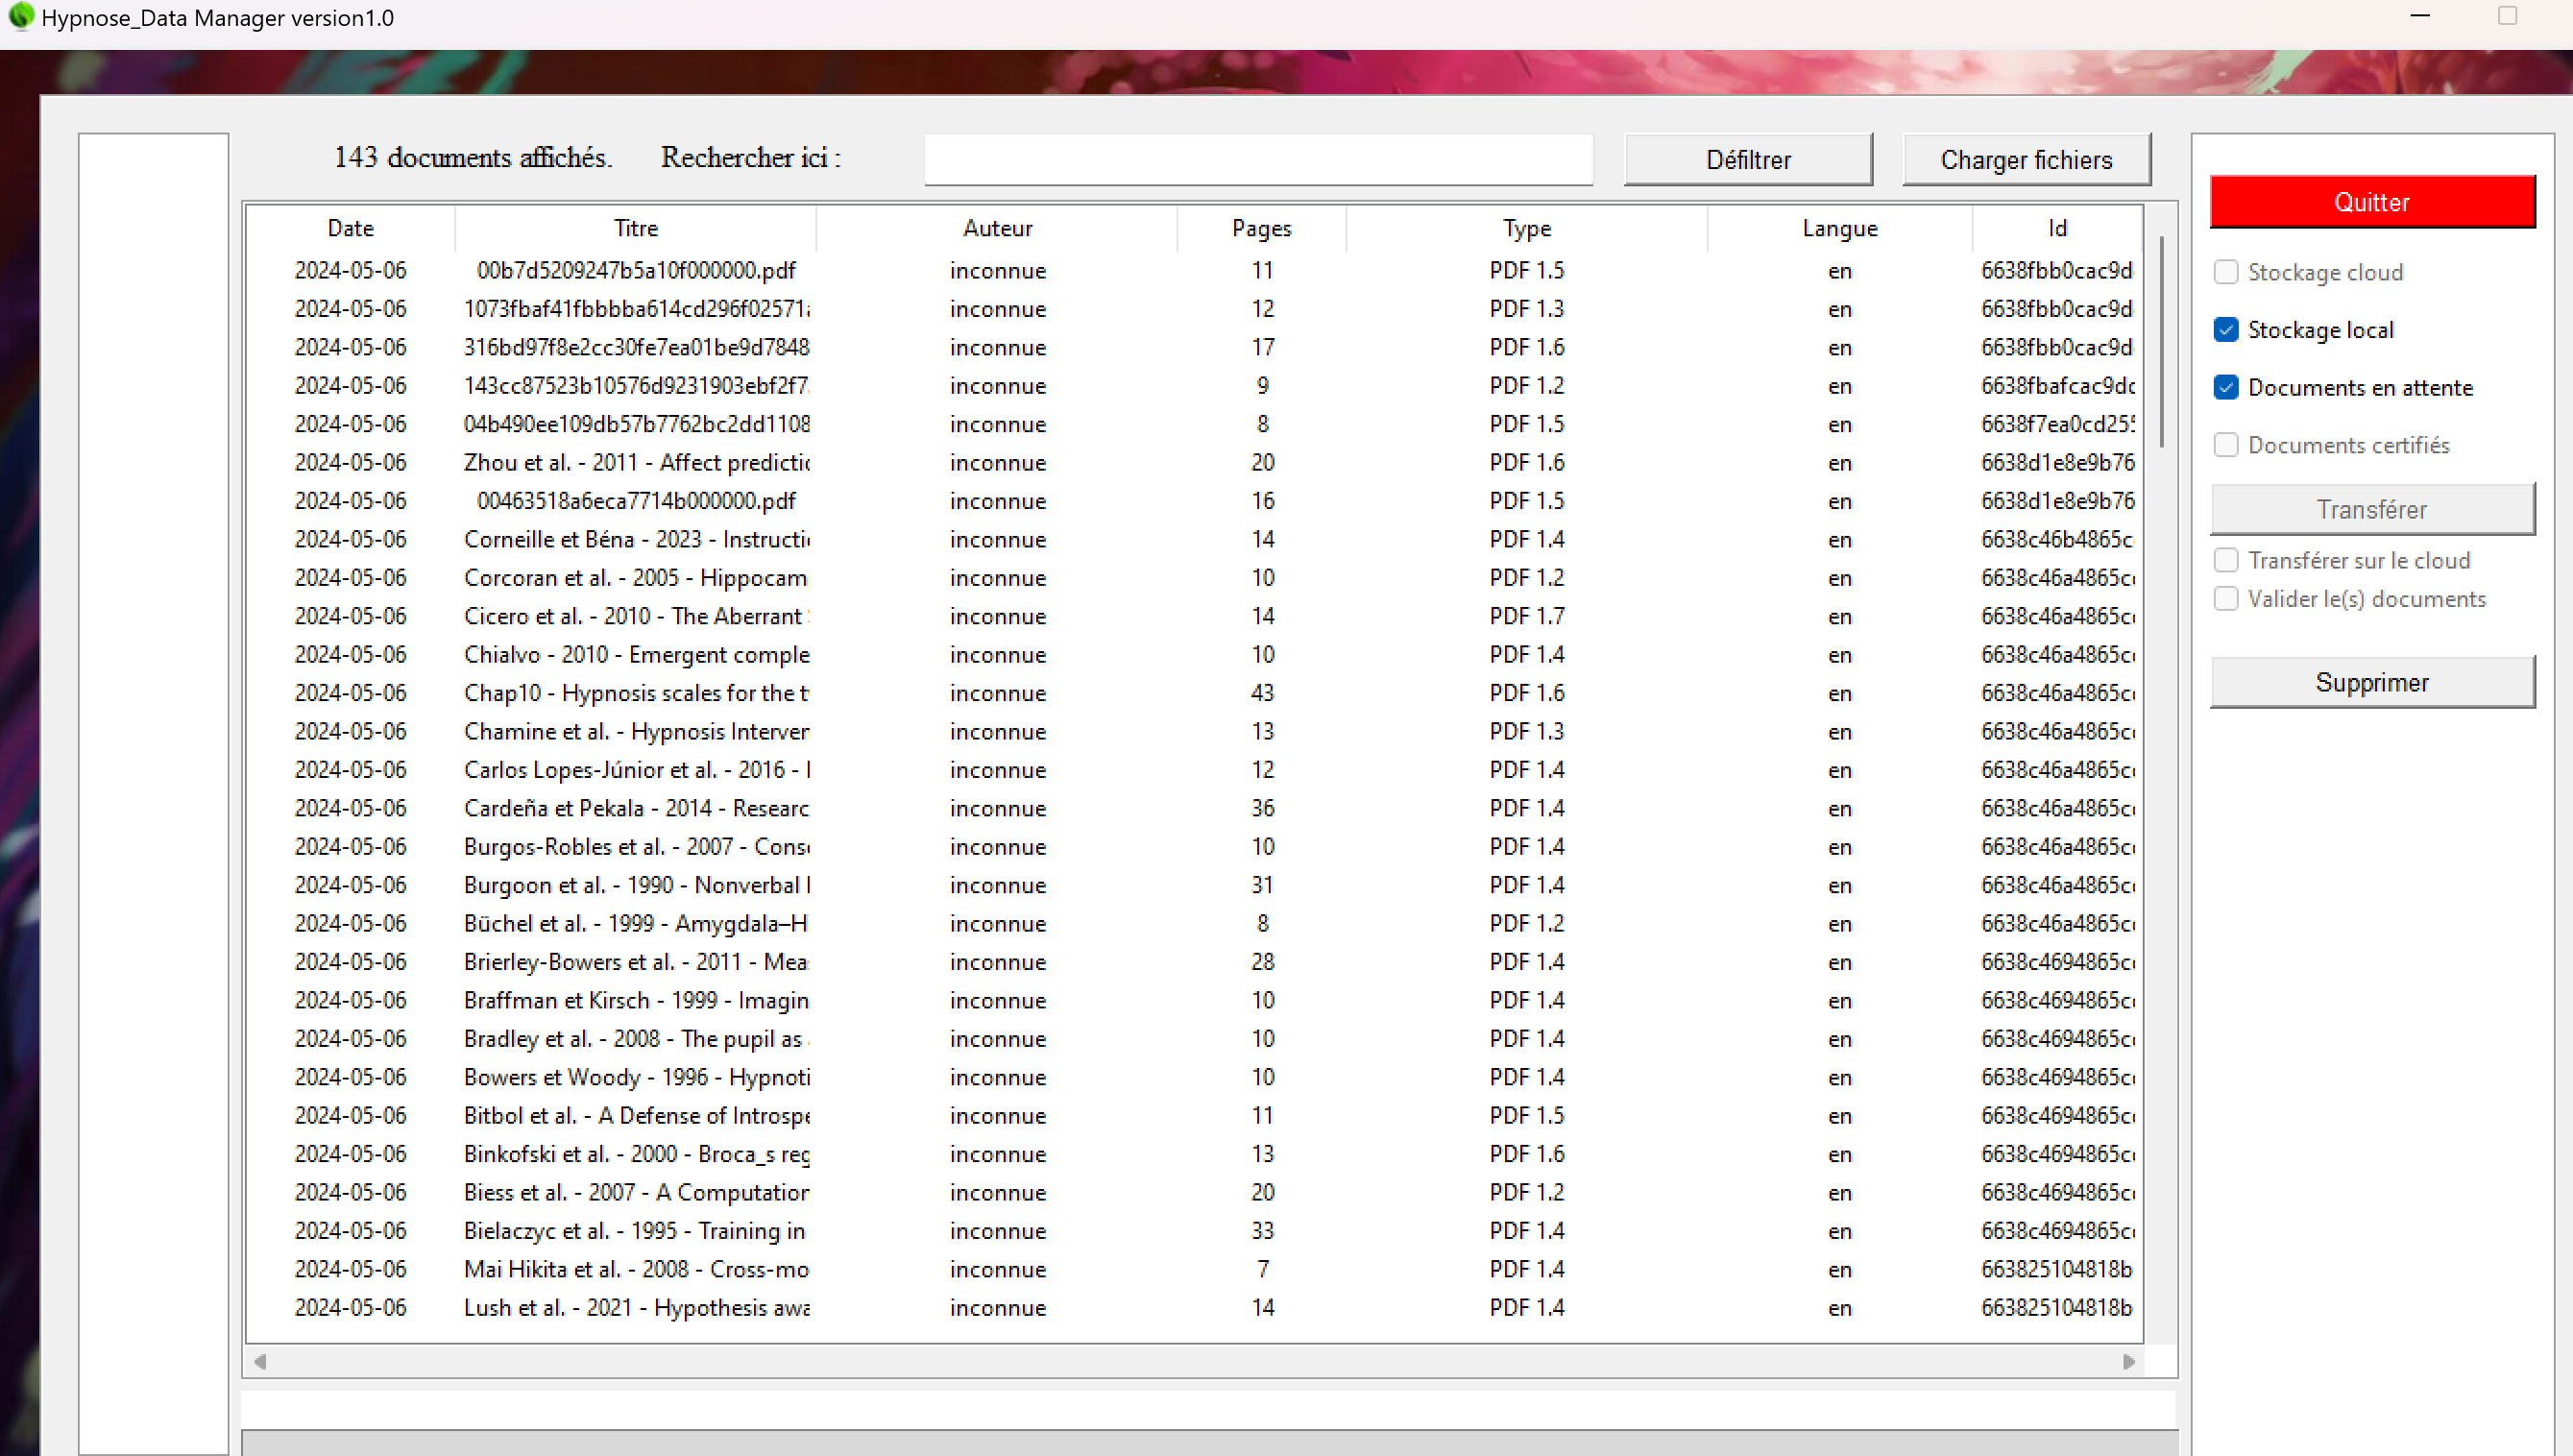This screenshot has width=2573, height=1456.
Task: Minimize the Hypnose_Data Manager window
Action: point(2420,16)
